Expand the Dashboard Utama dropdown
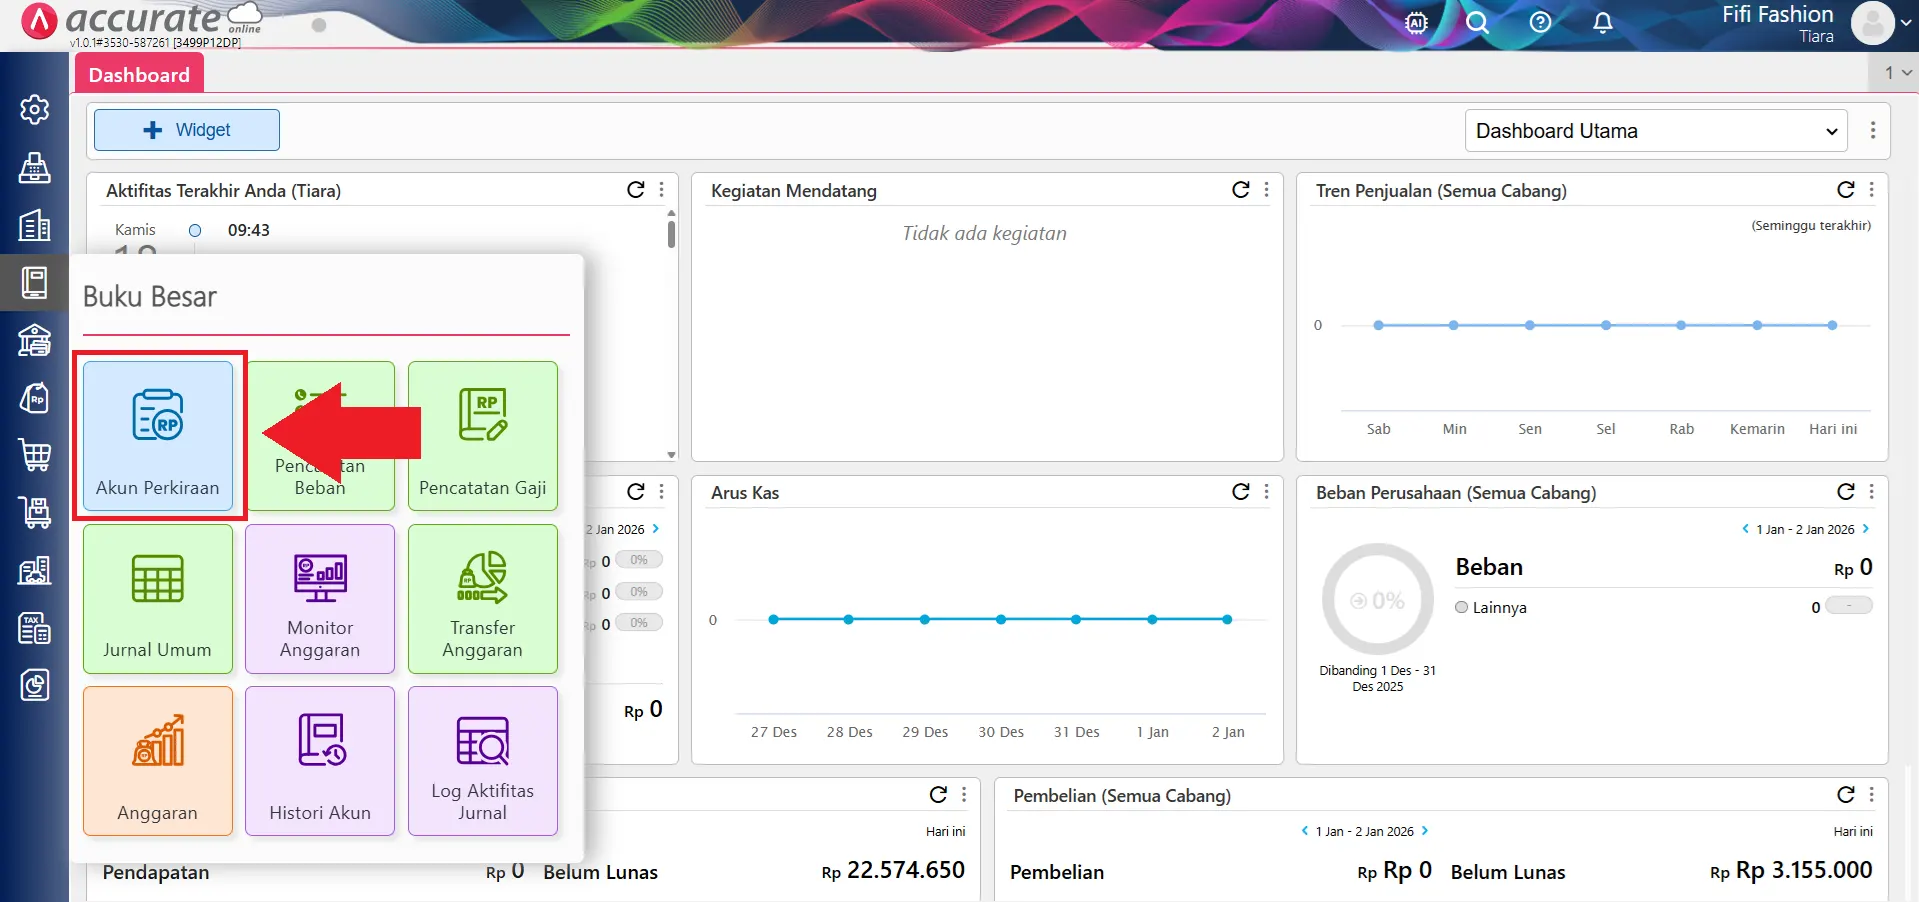1919x902 pixels. [1655, 131]
